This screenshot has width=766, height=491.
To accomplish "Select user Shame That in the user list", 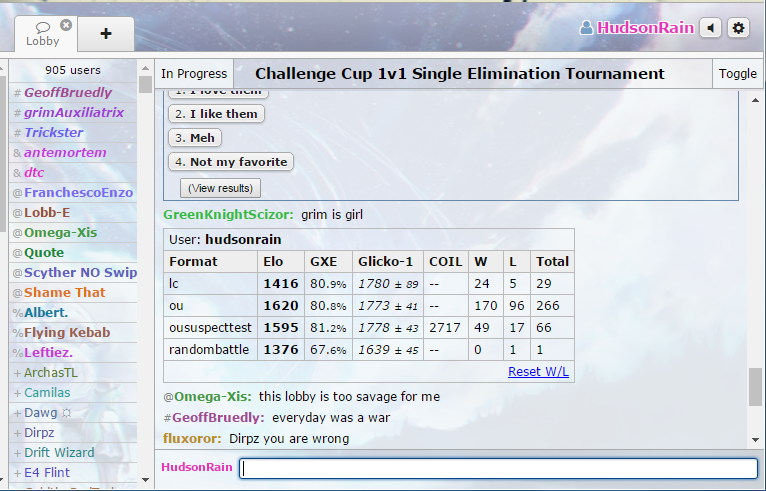I will (73, 293).
